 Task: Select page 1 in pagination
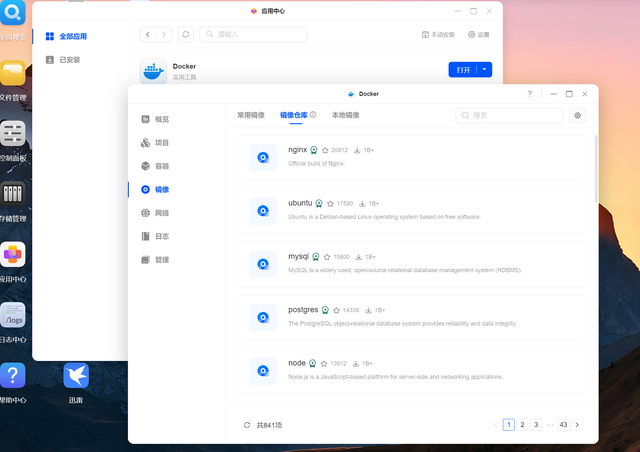[x=509, y=425]
